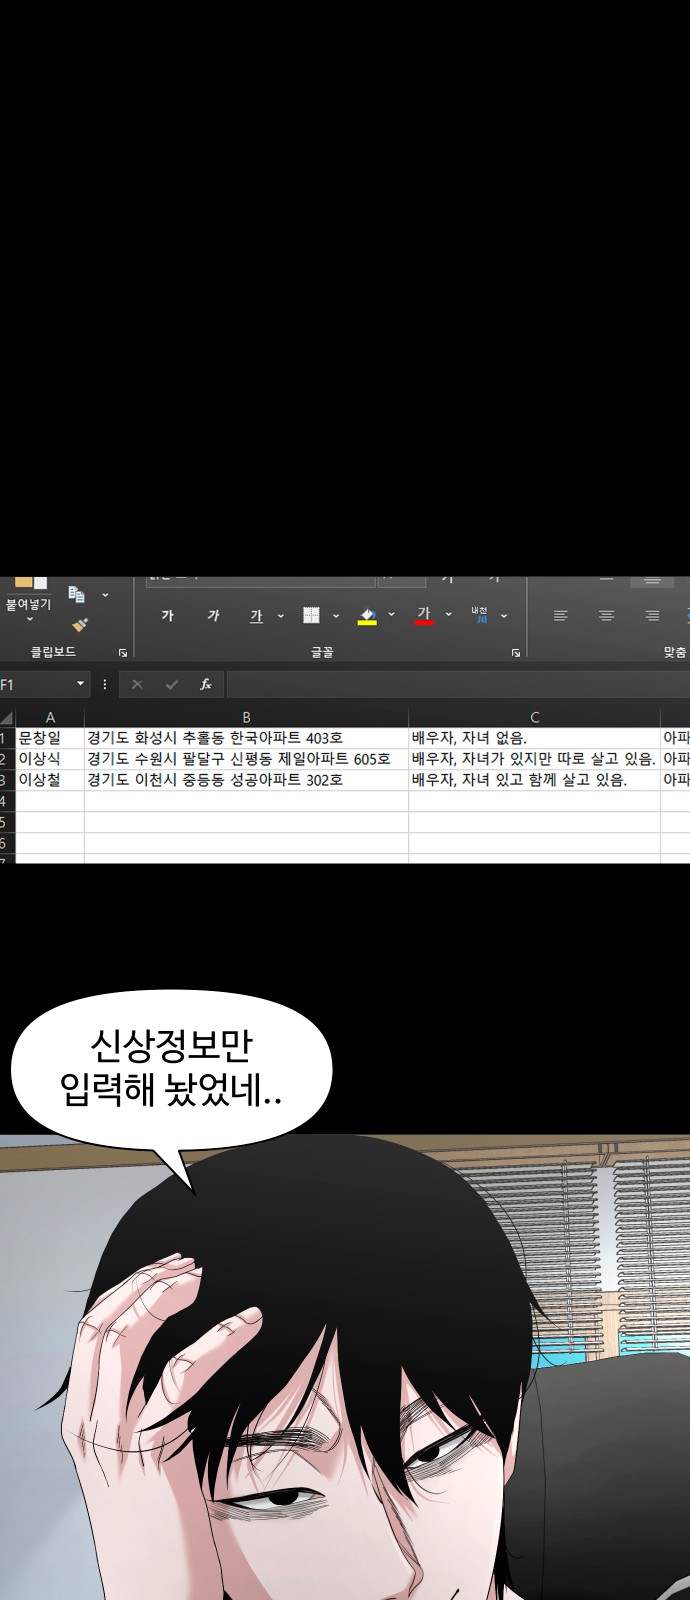Select the Format Painter brush icon
This screenshot has width=690, height=1600.
pos(80,625)
